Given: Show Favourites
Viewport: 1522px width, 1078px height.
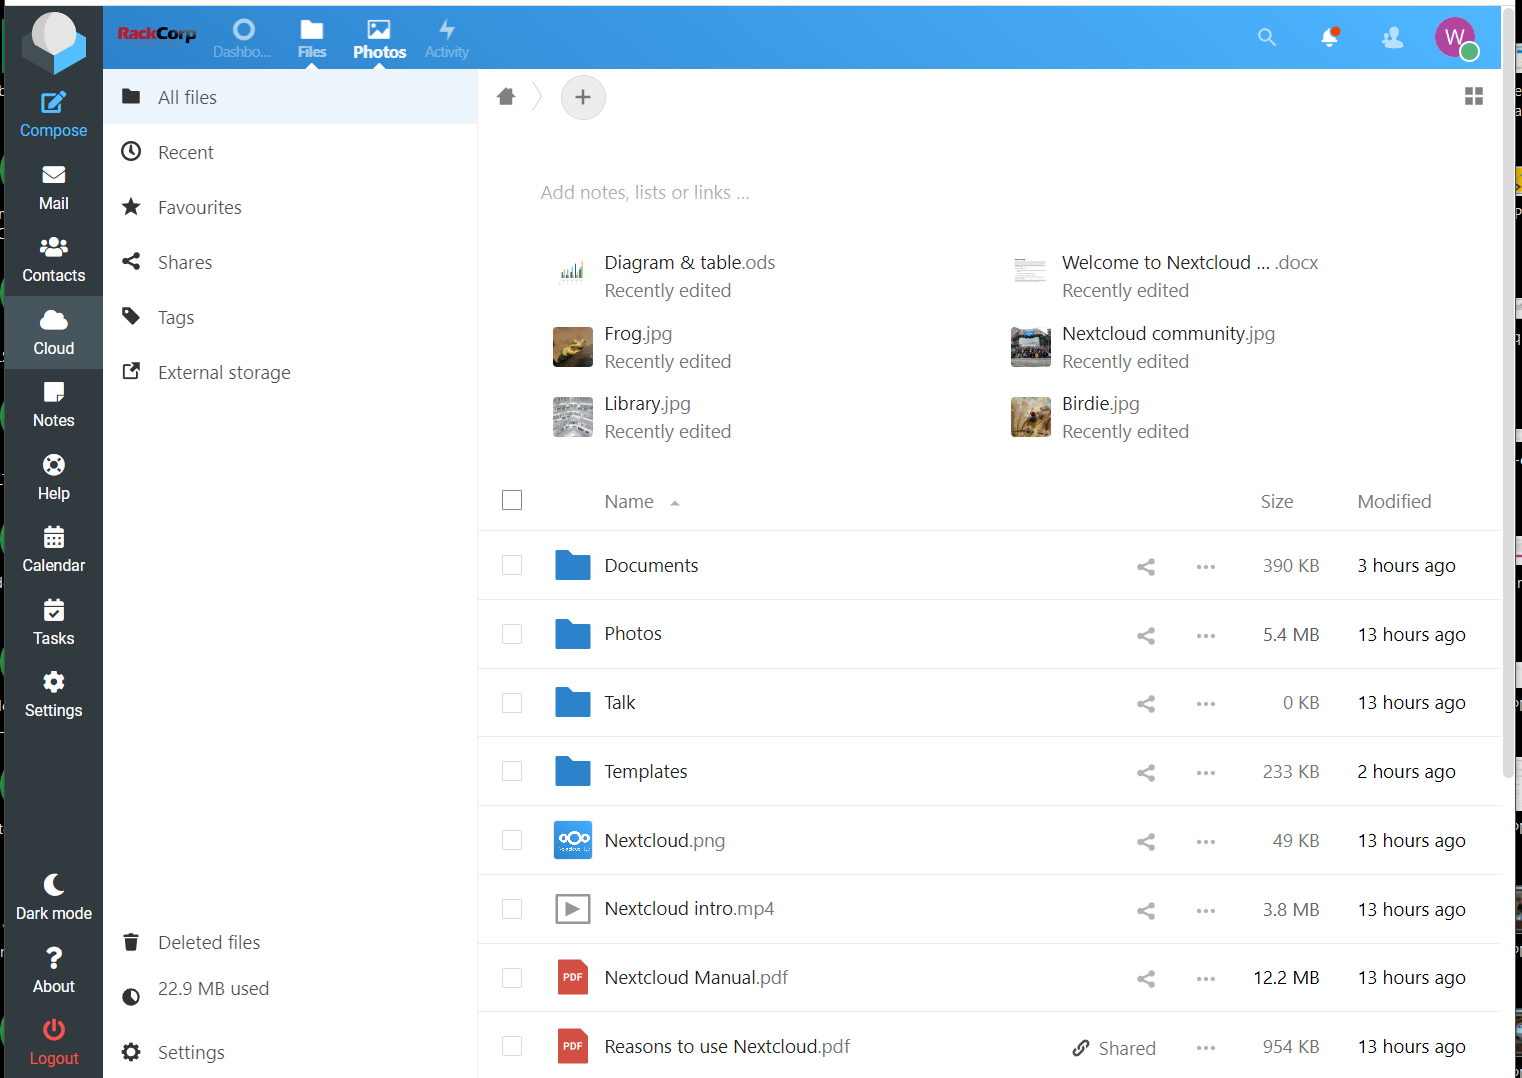Looking at the screenshot, I should pyautogui.click(x=290, y=207).
